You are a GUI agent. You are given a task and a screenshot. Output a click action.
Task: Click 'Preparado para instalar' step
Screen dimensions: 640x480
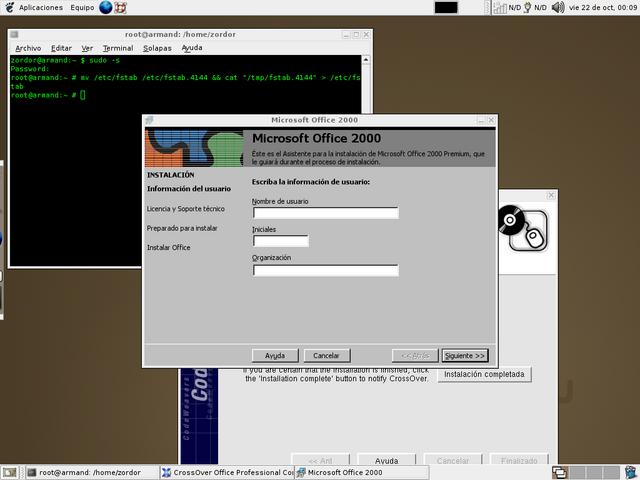click(182, 228)
